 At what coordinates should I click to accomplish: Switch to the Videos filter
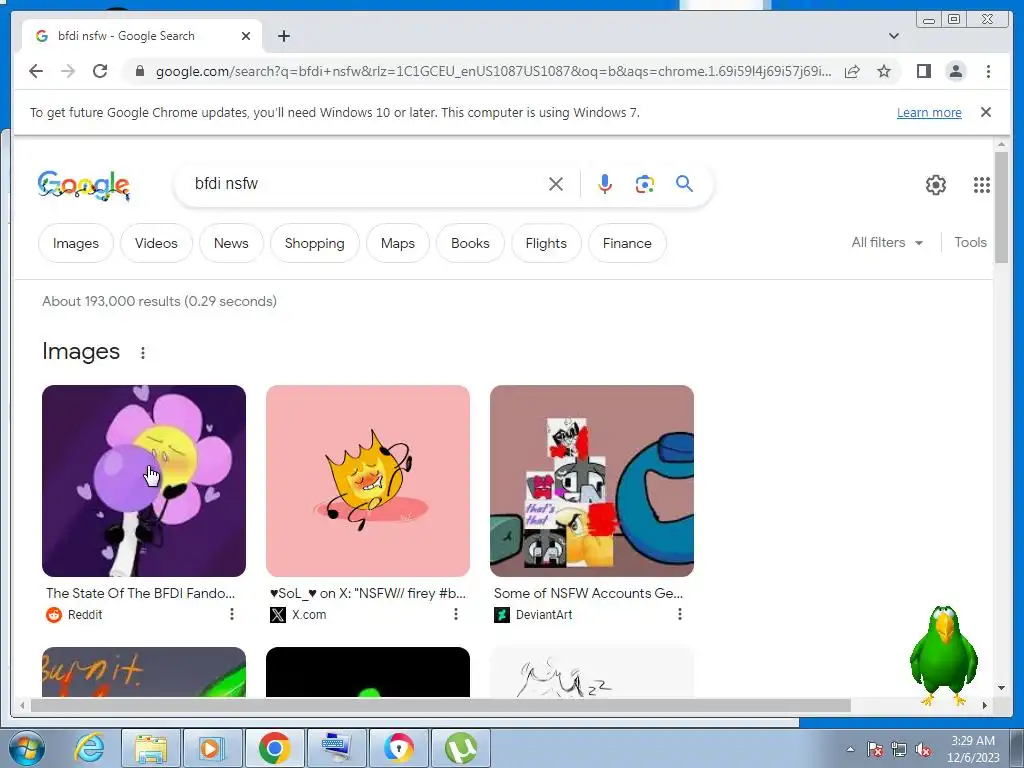156,243
